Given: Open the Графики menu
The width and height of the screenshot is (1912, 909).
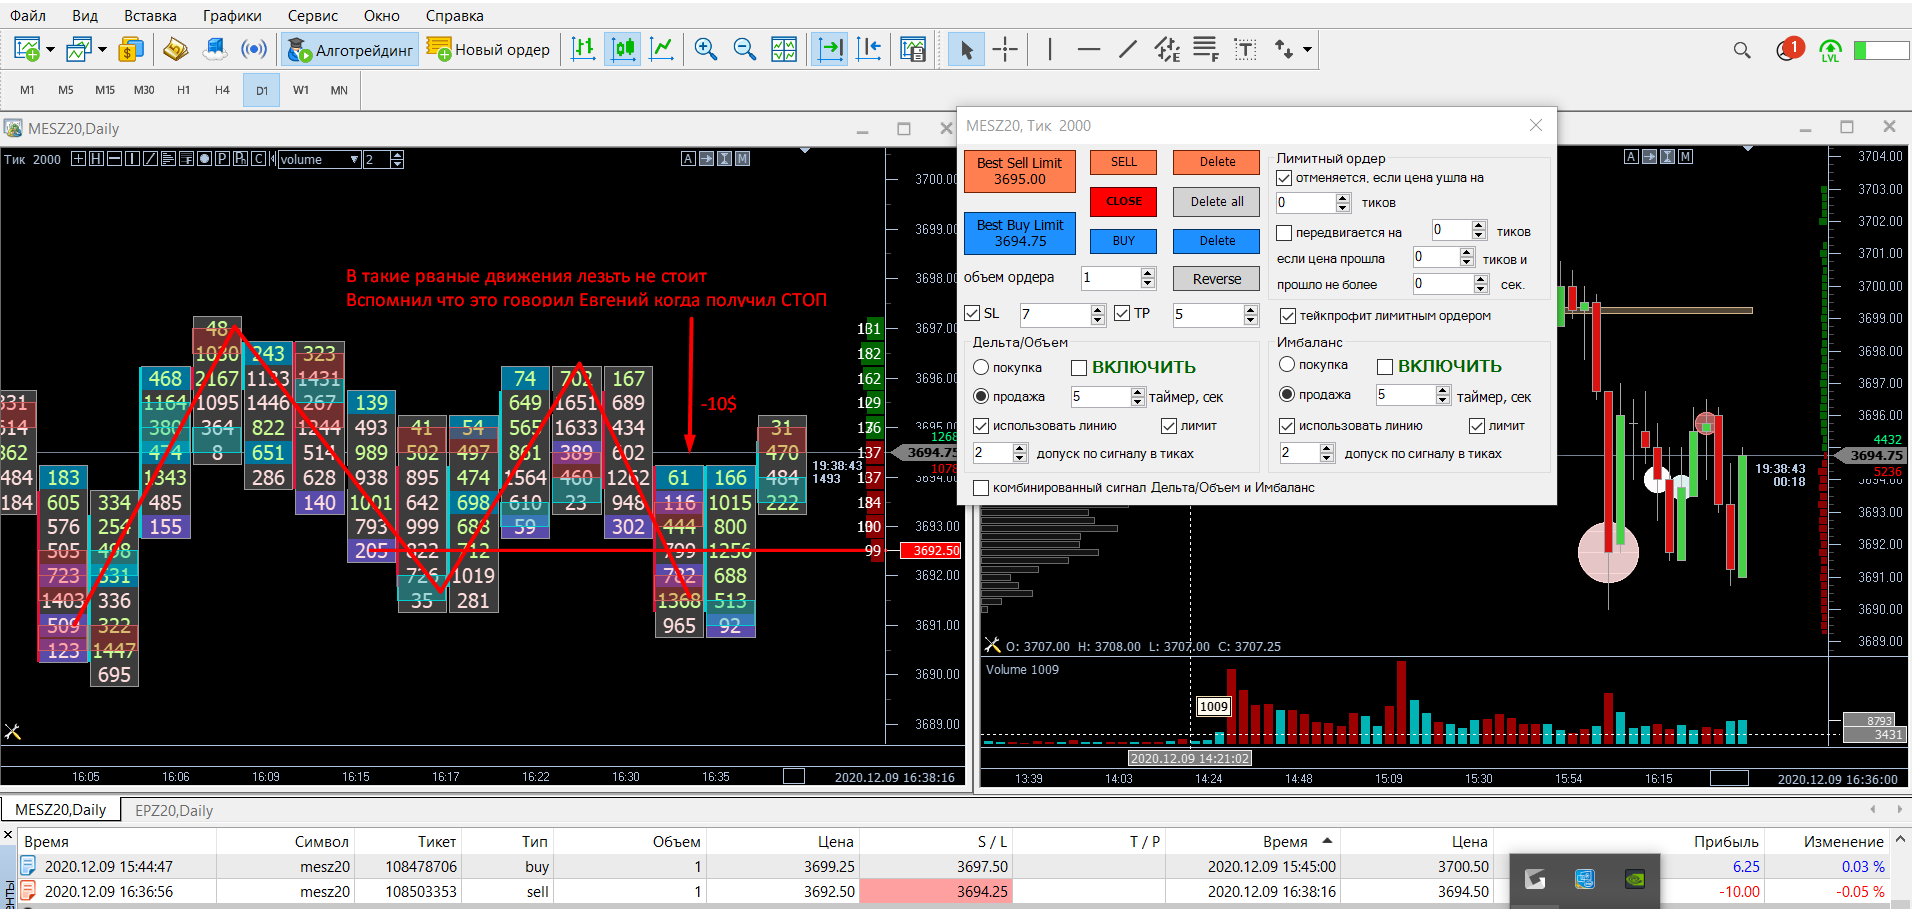Looking at the screenshot, I should coord(232,16).
